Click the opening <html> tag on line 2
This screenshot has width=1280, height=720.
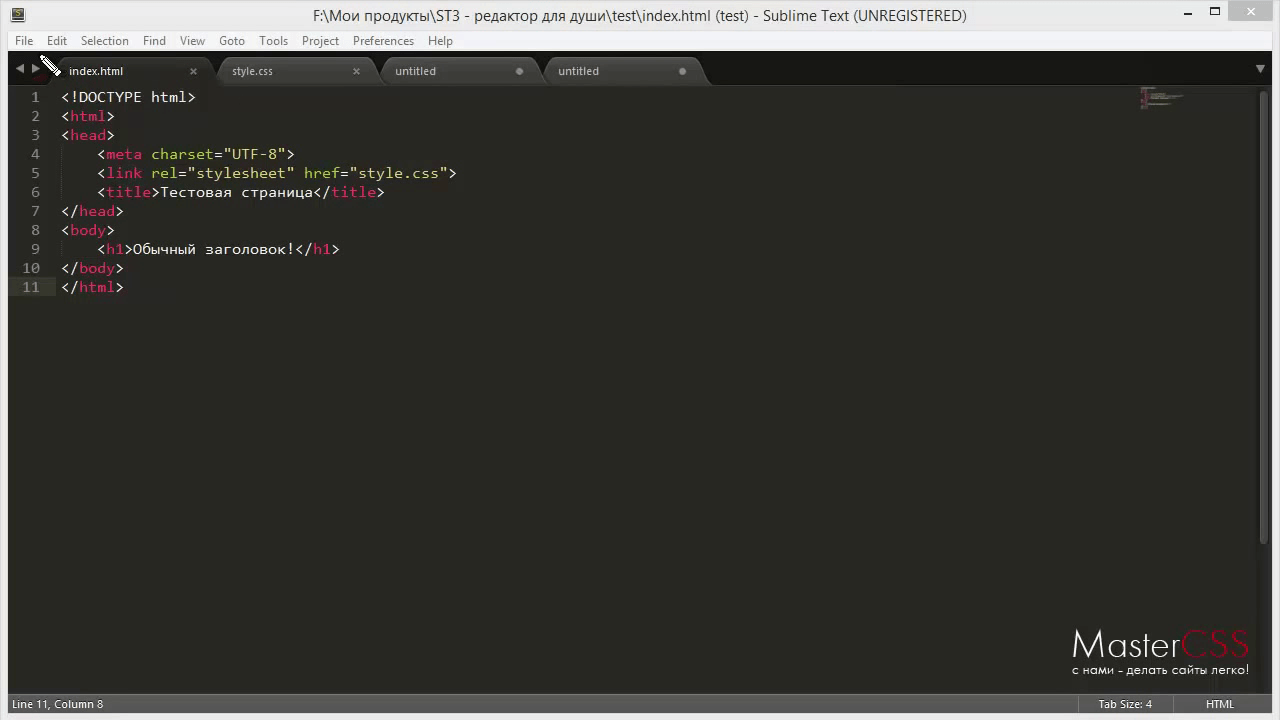coord(88,116)
